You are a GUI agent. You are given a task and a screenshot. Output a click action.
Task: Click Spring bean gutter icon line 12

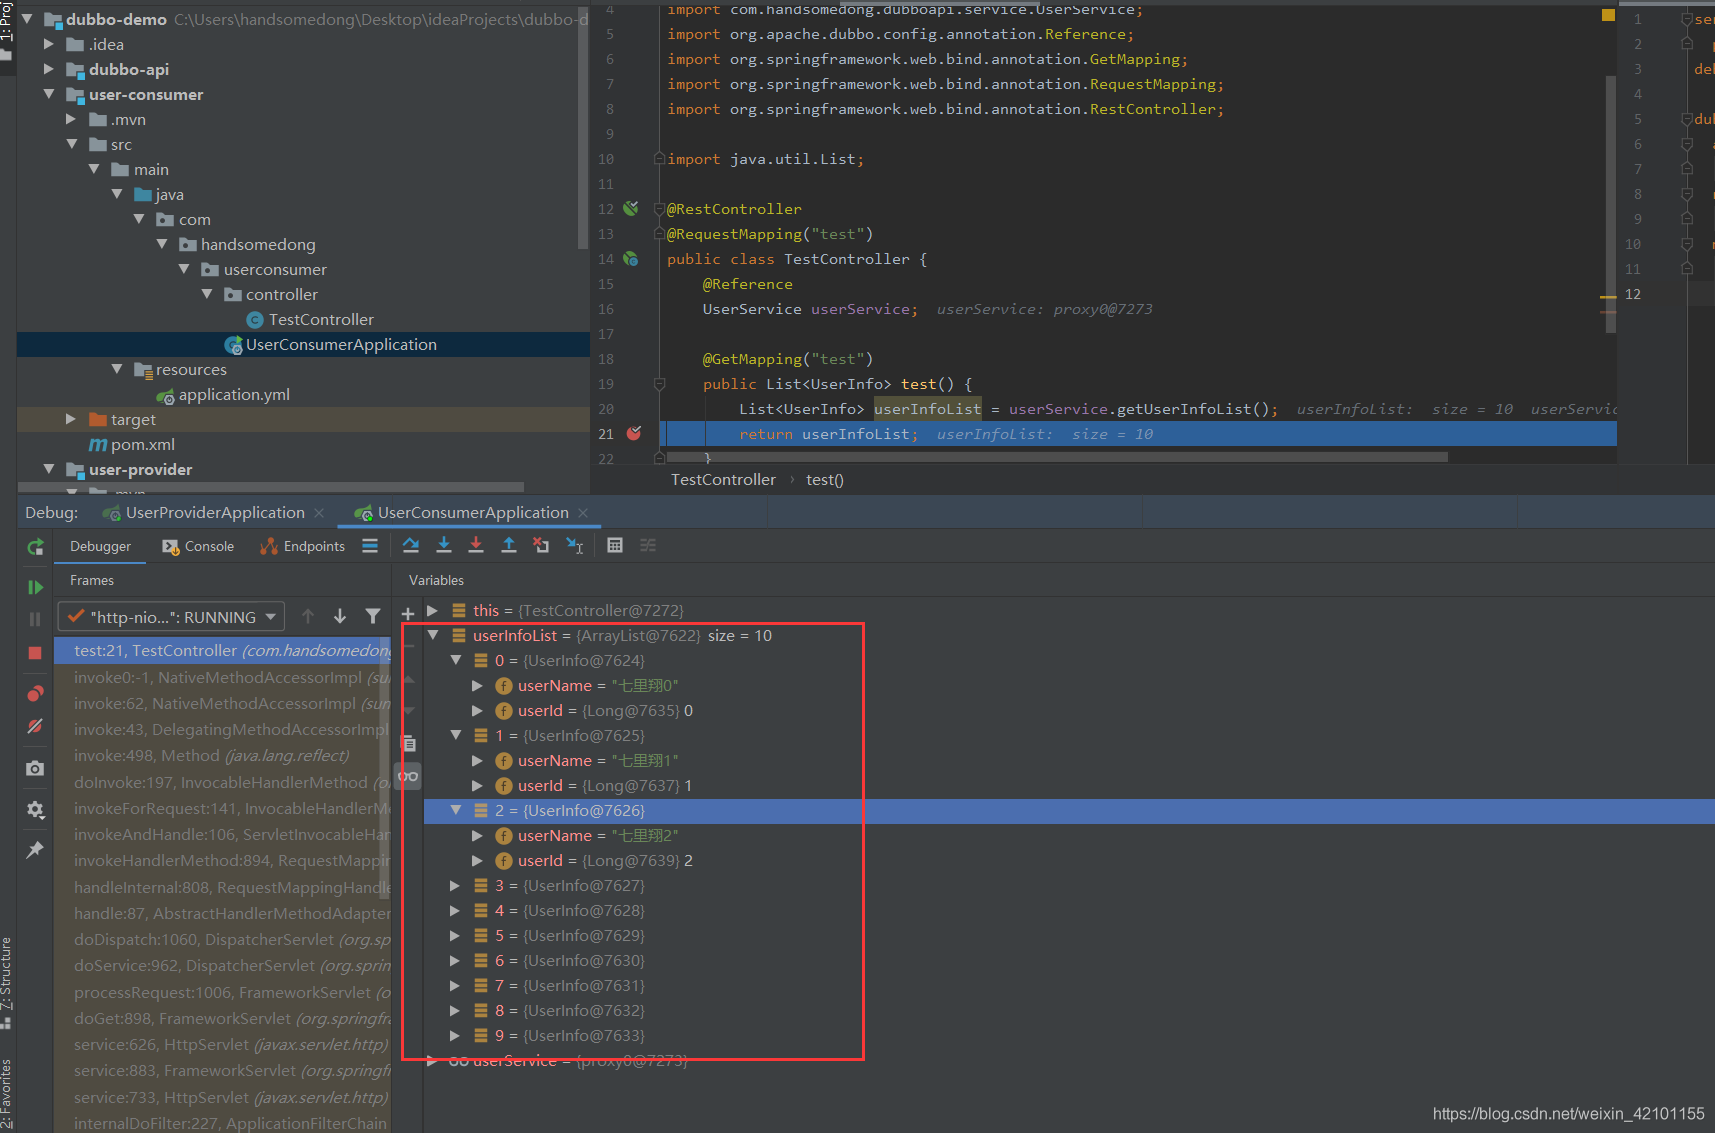[631, 209]
